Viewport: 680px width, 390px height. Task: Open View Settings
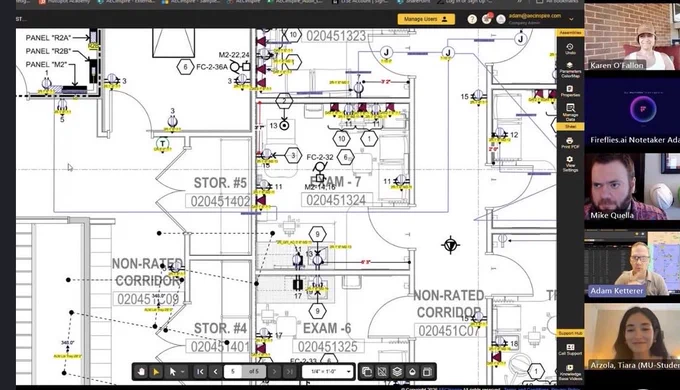pyautogui.click(x=570, y=164)
